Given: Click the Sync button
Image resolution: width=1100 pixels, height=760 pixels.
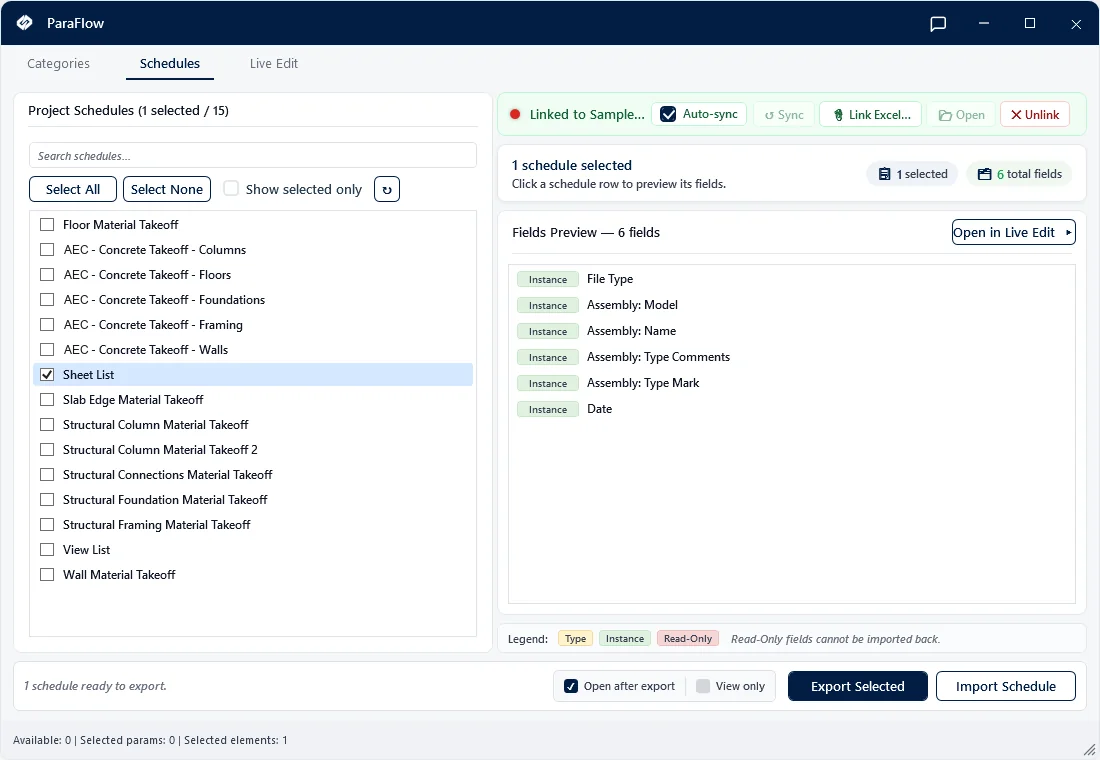Looking at the screenshot, I should point(784,115).
